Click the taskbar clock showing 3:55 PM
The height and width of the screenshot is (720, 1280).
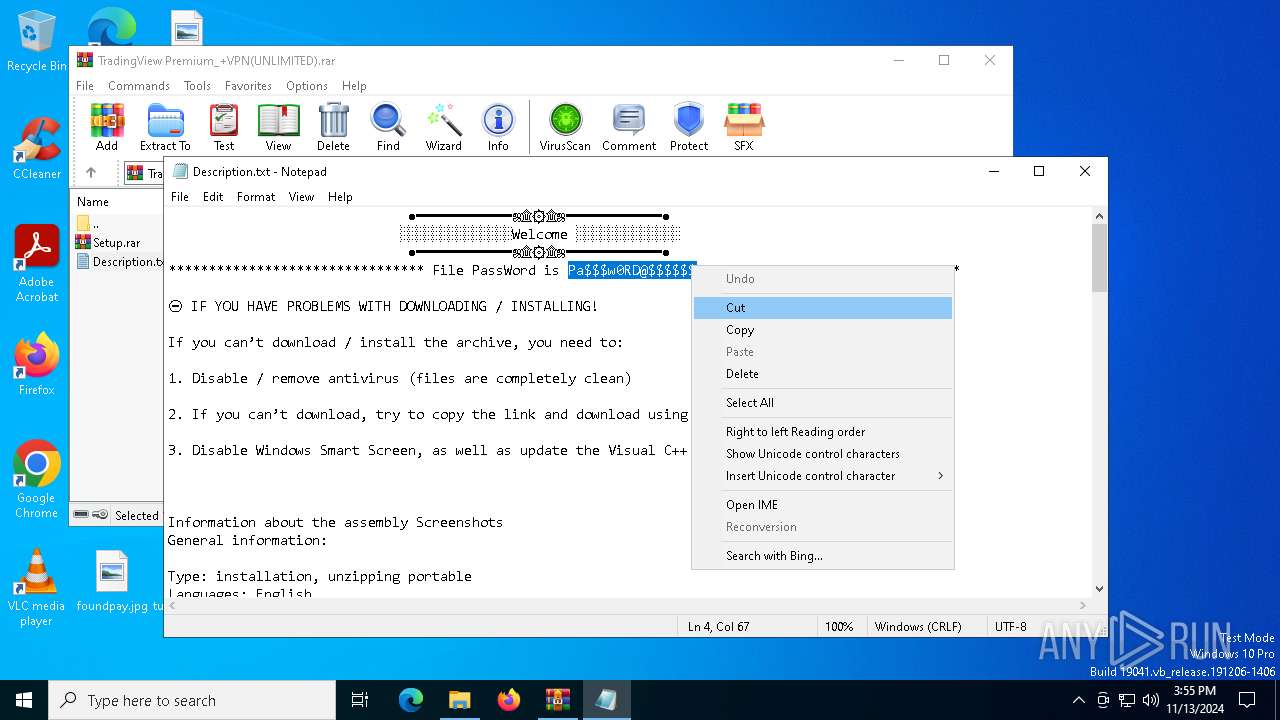click(1195, 700)
